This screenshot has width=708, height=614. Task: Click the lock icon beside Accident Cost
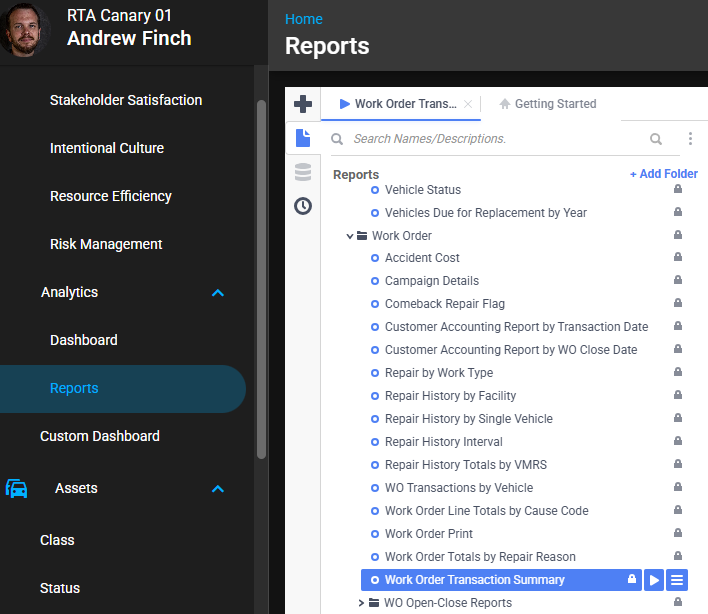(678, 258)
